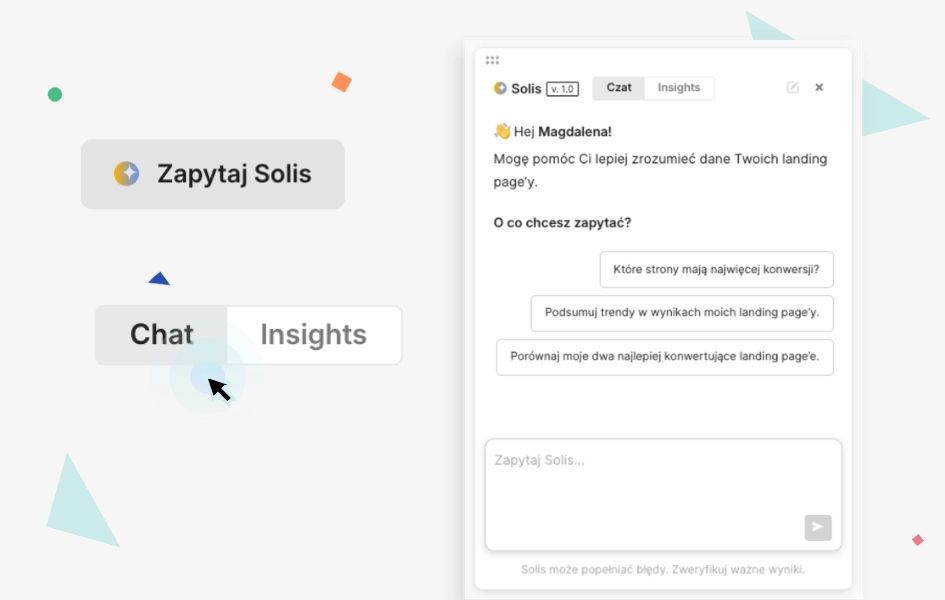Click the drag handle dots icon
This screenshot has width=945, height=600.
pos(492,60)
